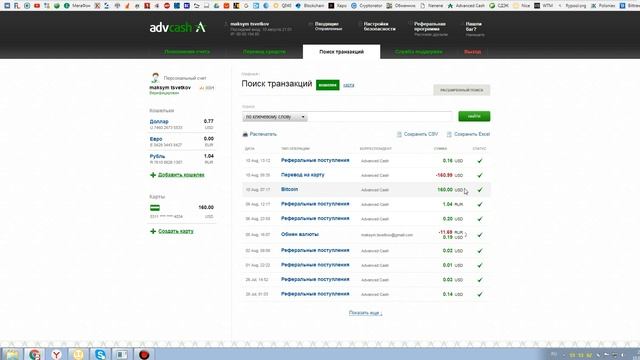Click the status checkmark on Обмен валюты row
The width and height of the screenshot is (640, 360).
[x=480, y=235]
